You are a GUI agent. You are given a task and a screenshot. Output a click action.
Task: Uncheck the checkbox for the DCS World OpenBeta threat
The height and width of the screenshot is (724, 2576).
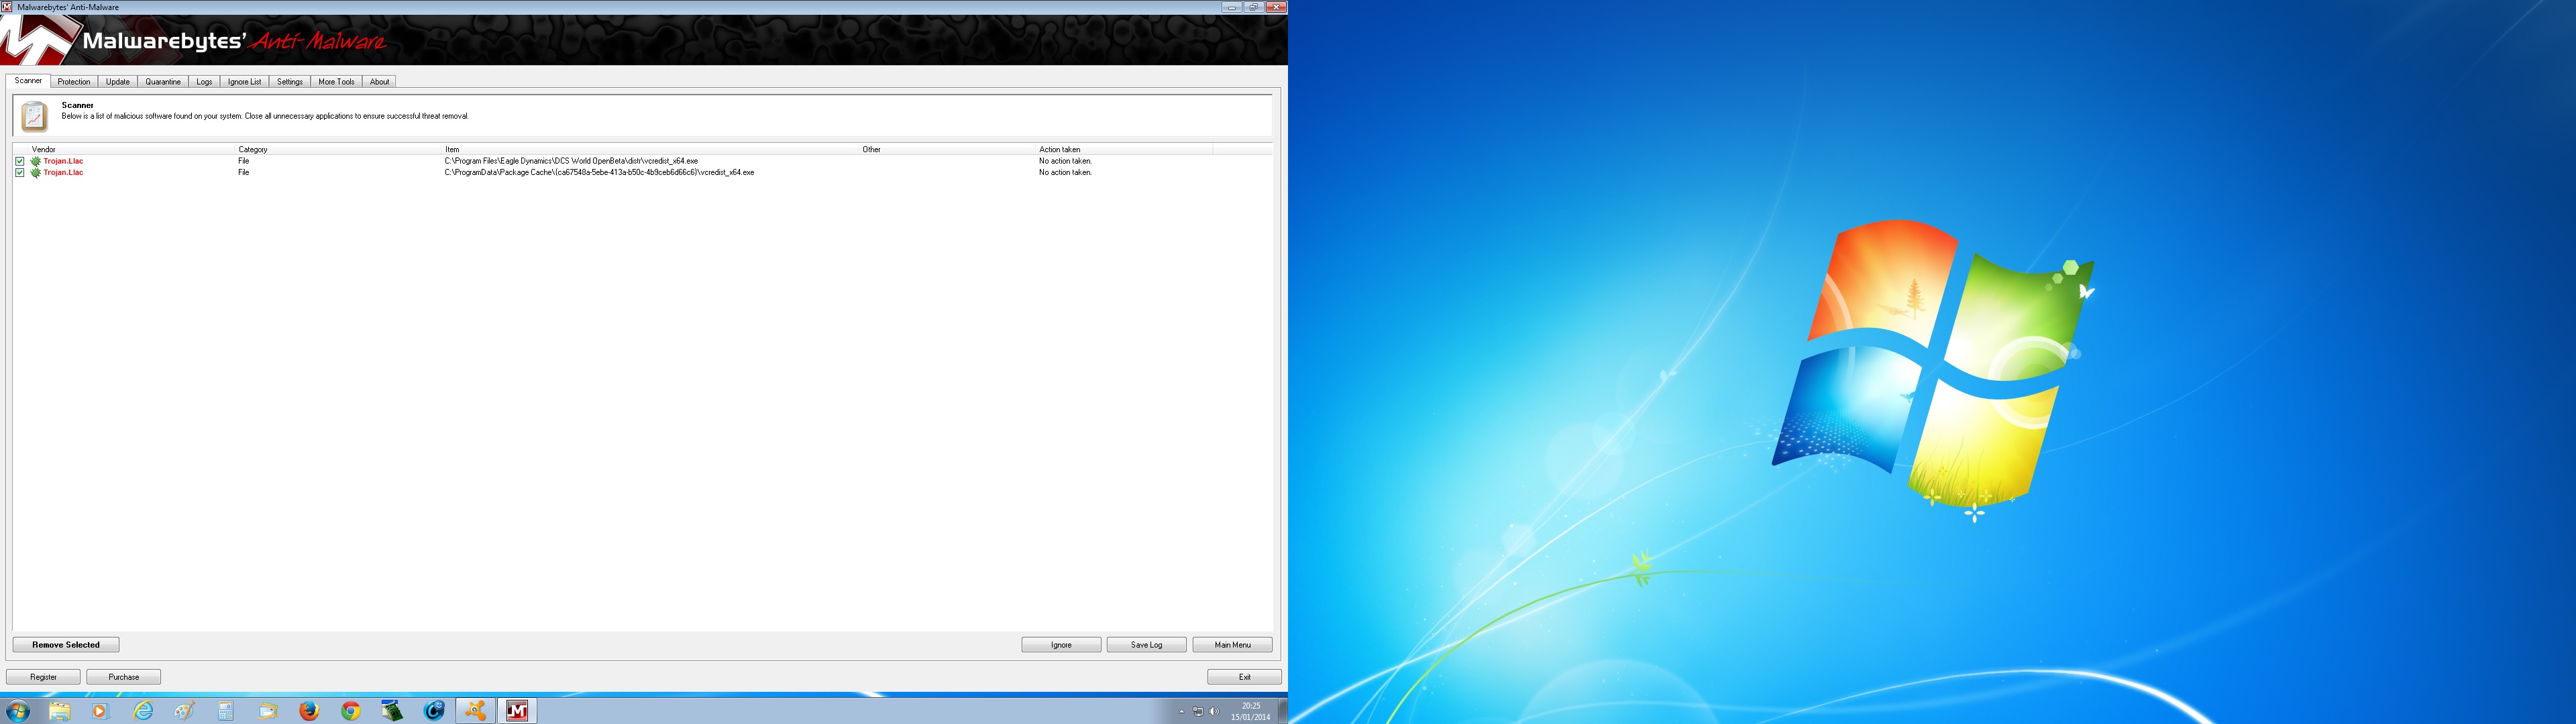(x=20, y=161)
